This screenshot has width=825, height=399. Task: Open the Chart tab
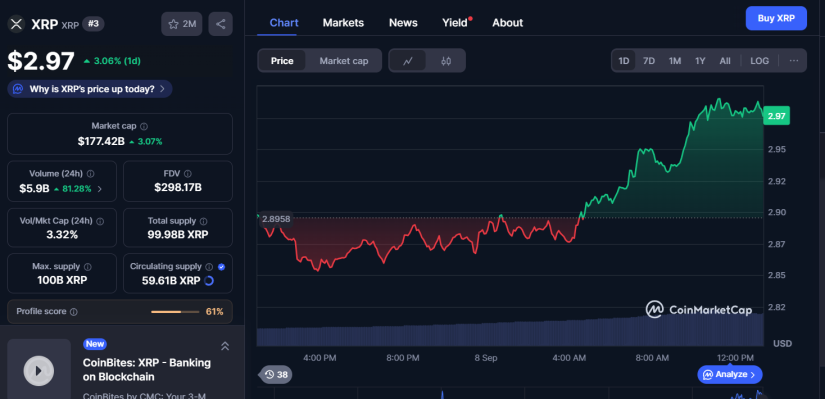point(284,23)
